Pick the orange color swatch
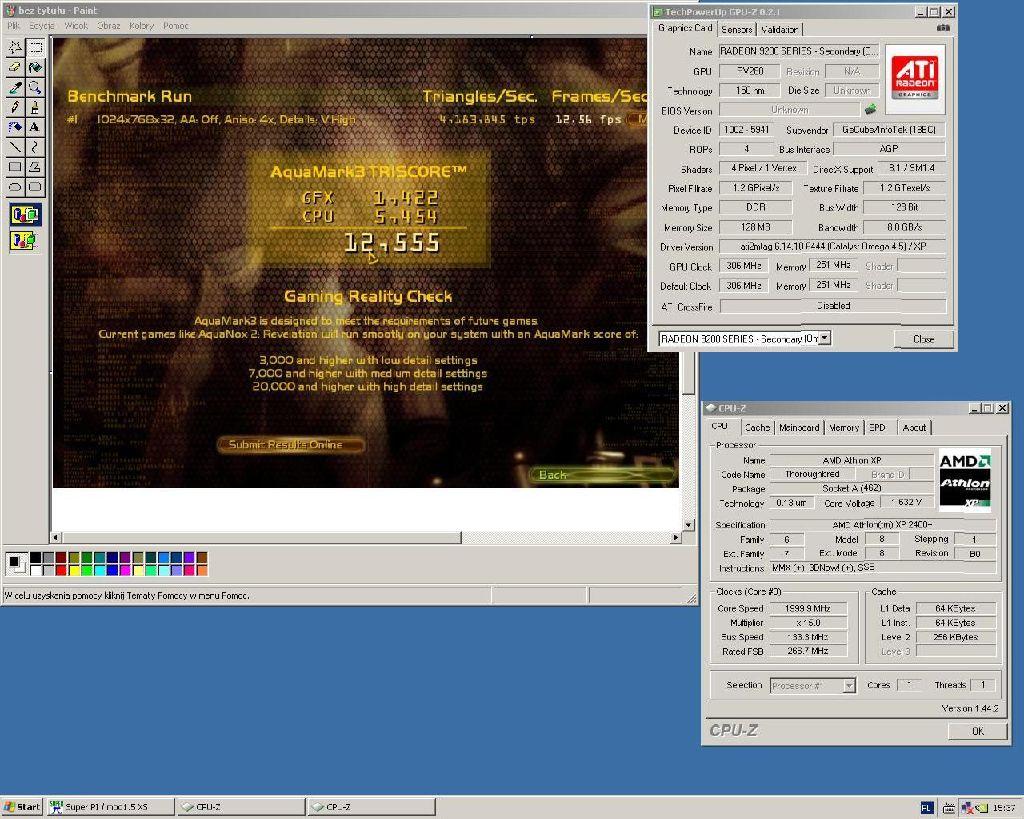This screenshot has width=1024, height=819. (x=202, y=570)
